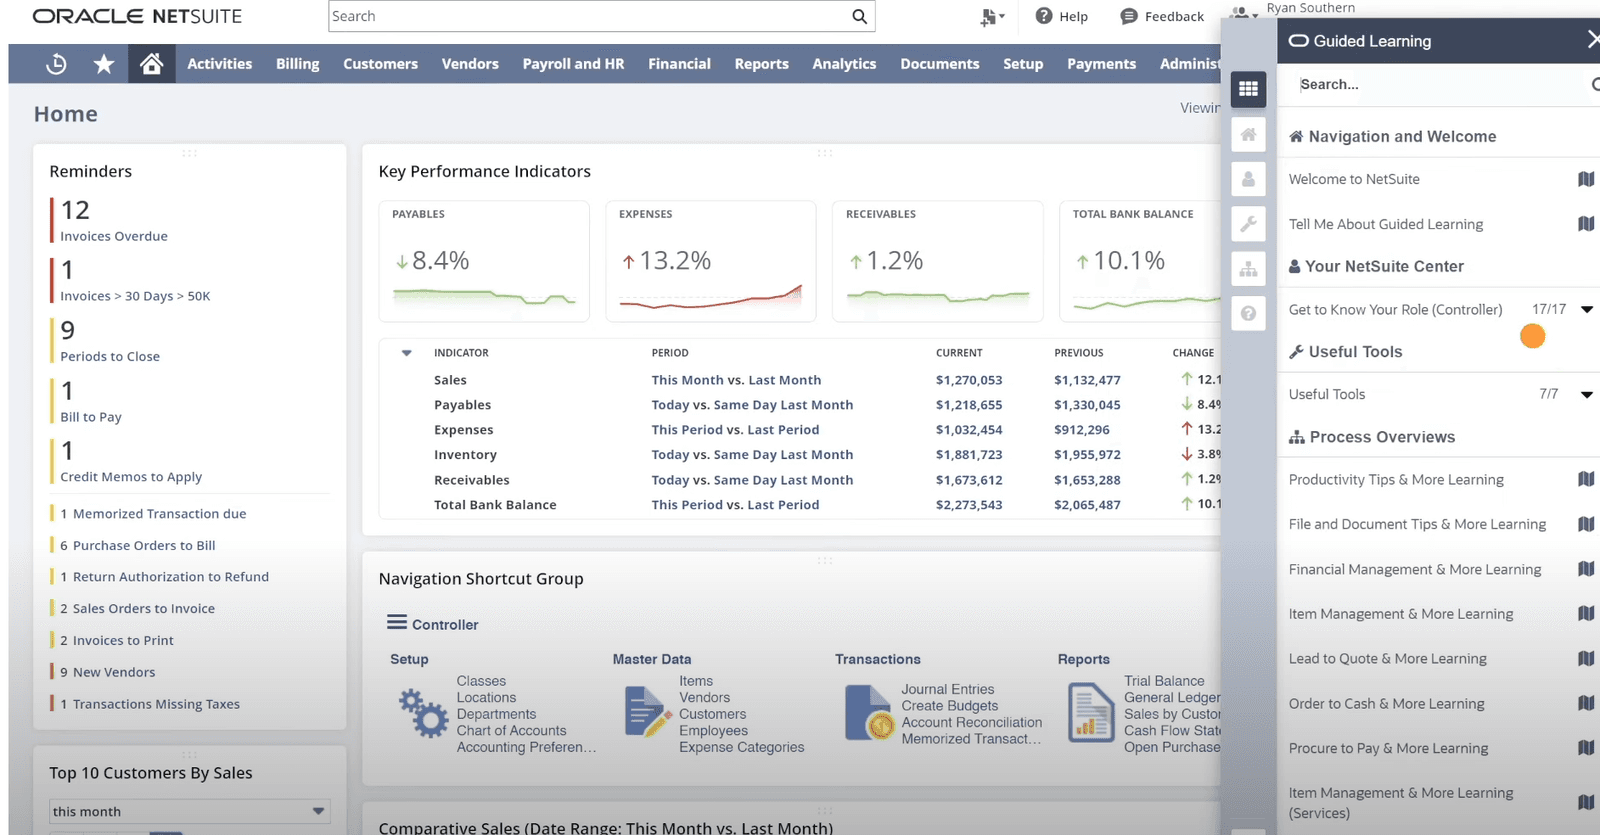Image resolution: width=1600 pixels, height=835 pixels.
Task: Open the Chart of Accounts shortcut
Action: (511, 731)
